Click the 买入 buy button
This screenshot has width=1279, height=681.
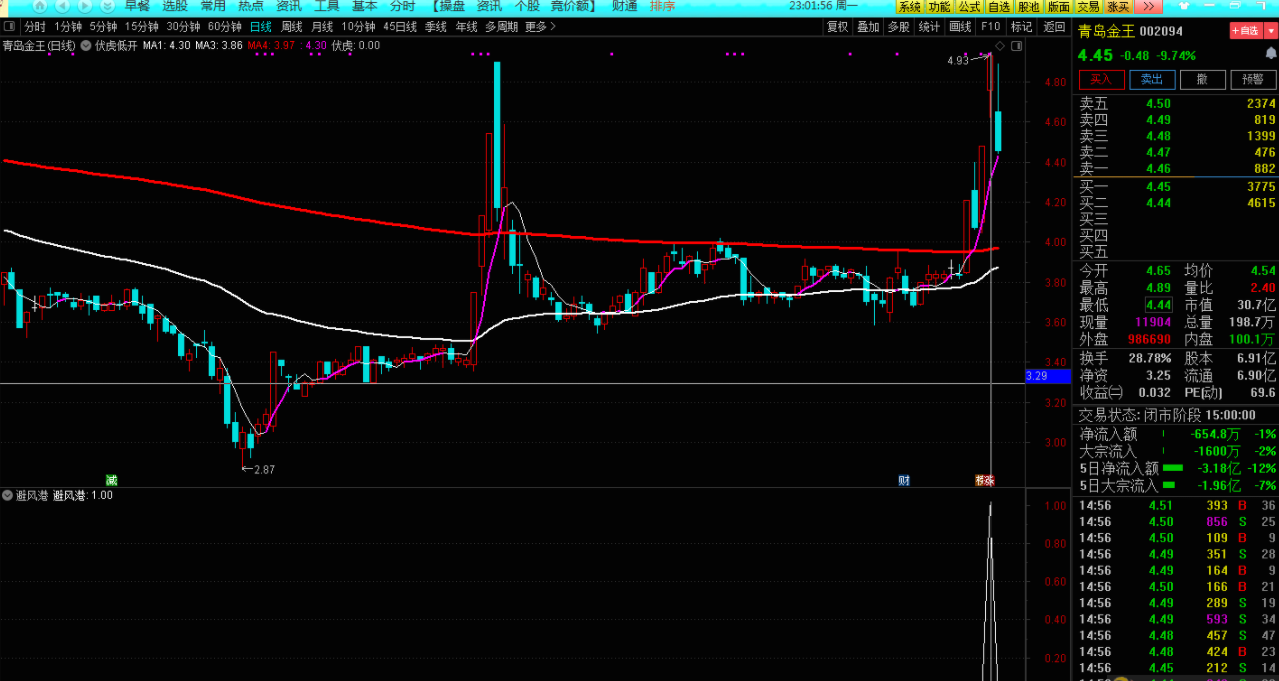pyautogui.click(x=1101, y=79)
